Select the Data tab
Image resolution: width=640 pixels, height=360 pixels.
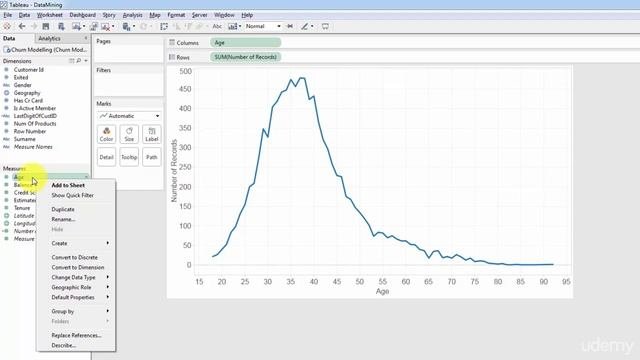tap(9, 38)
